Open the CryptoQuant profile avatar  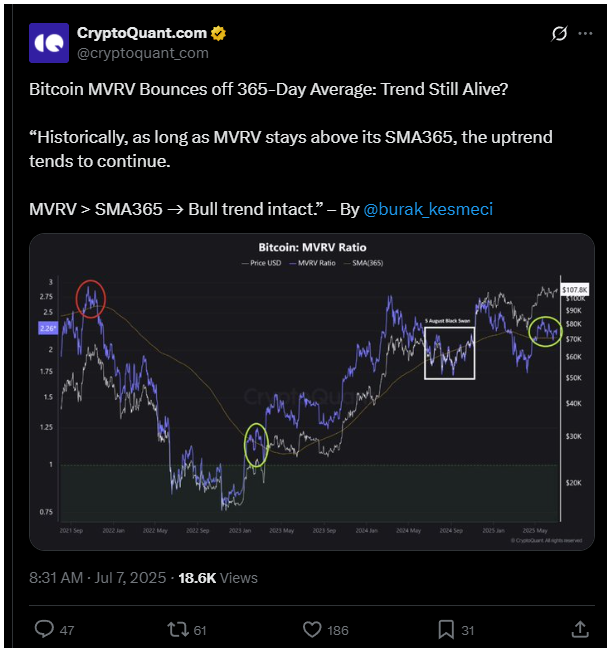(49, 43)
